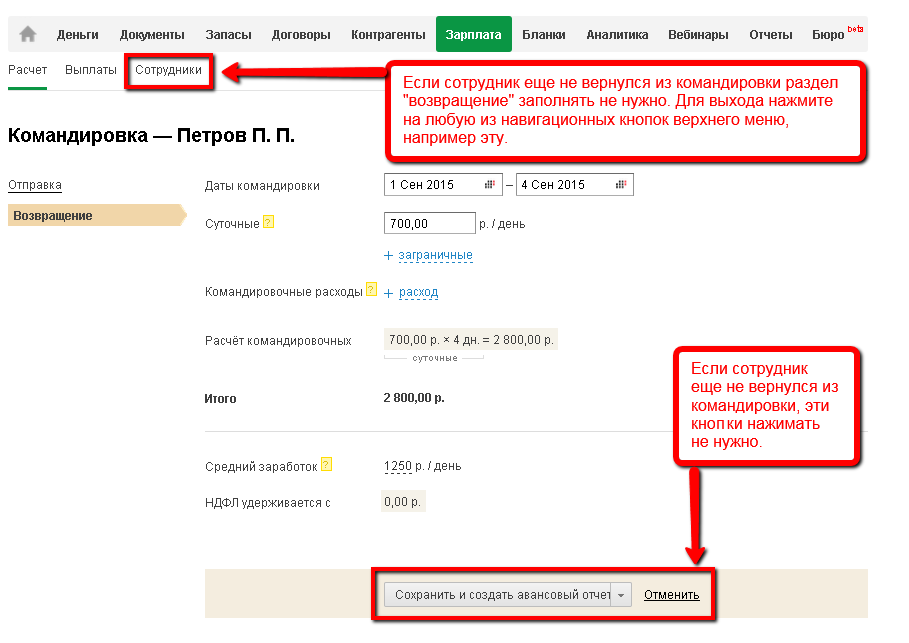
Task: Click the Отменить link
Action: coord(671,595)
